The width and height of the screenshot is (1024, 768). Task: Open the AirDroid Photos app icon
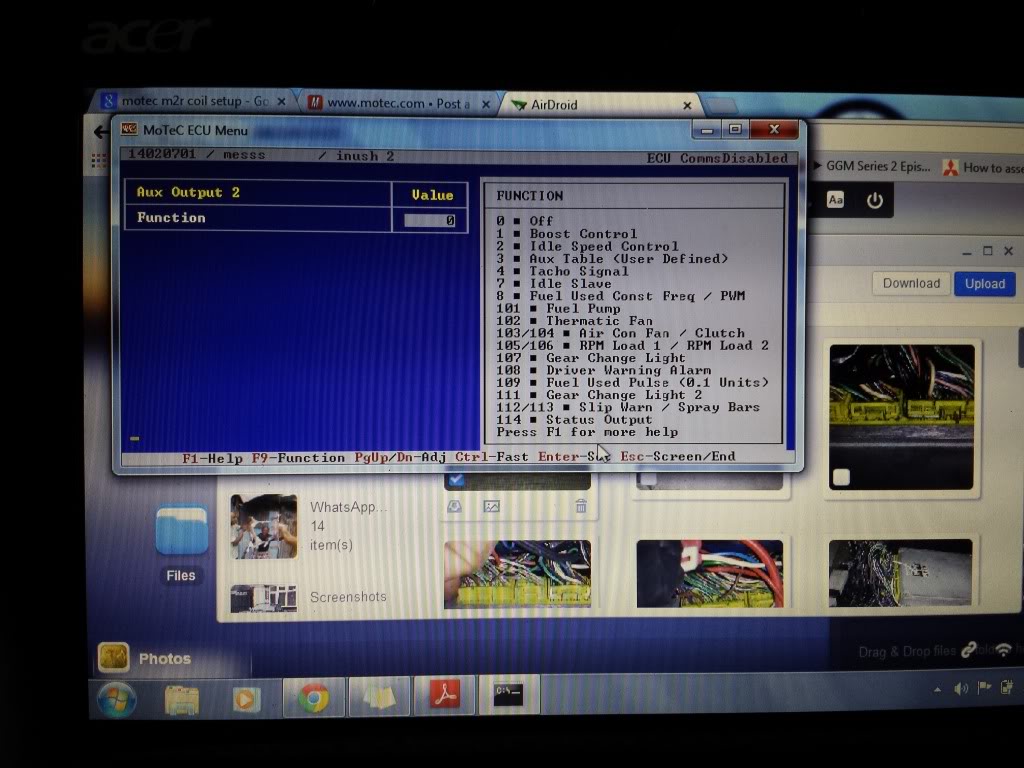click(114, 657)
